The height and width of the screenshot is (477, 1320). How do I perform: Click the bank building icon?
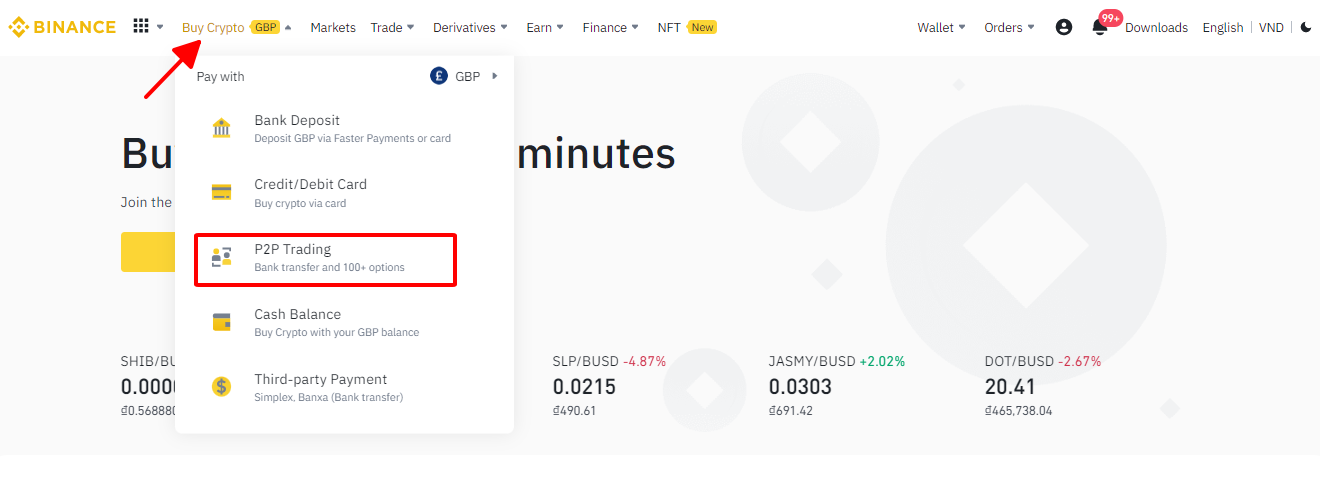pos(221,128)
